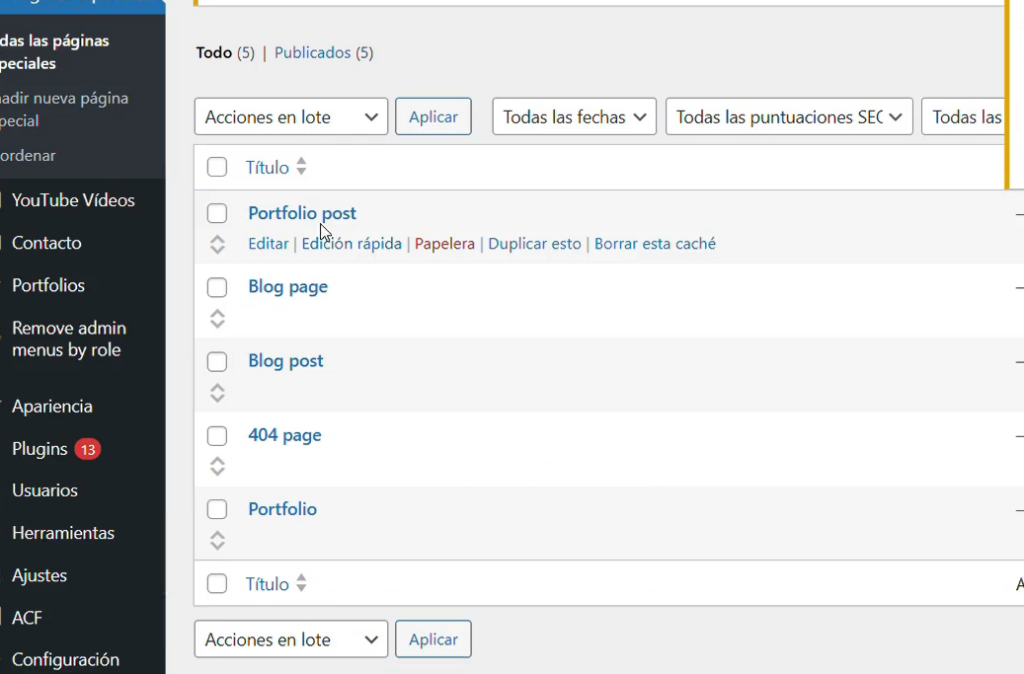This screenshot has width=1024, height=674.
Task: Click the sort arrows beside the bottom Título footer
Action: [x=301, y=584]
